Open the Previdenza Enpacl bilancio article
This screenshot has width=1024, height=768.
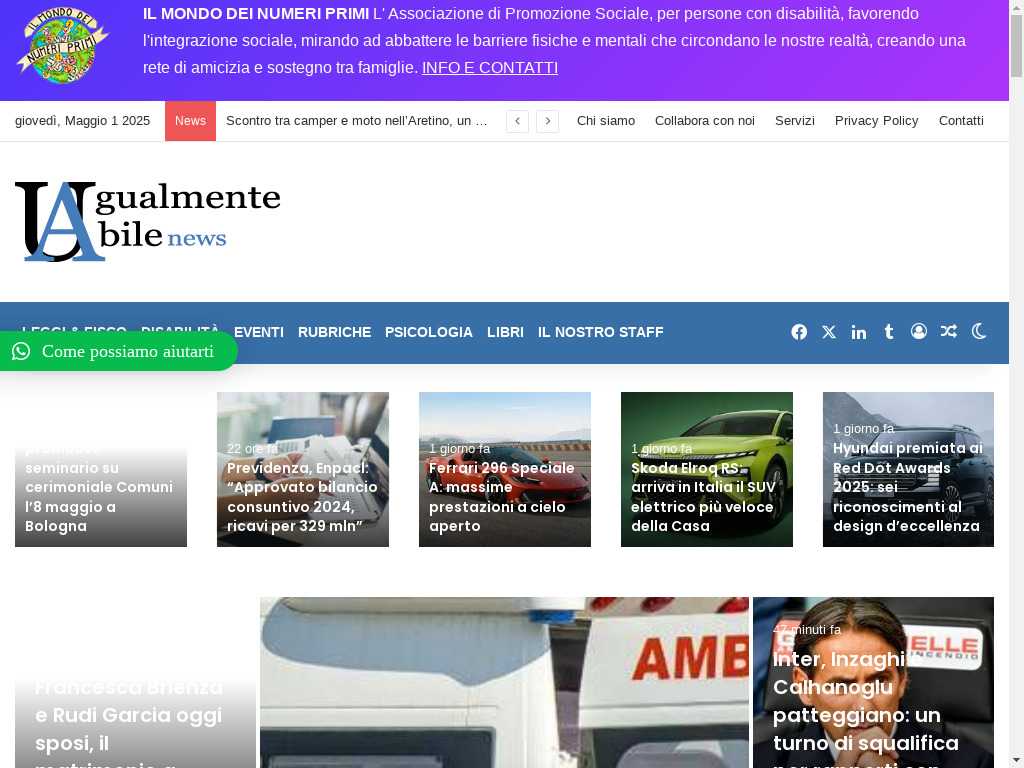coord(302,497)
